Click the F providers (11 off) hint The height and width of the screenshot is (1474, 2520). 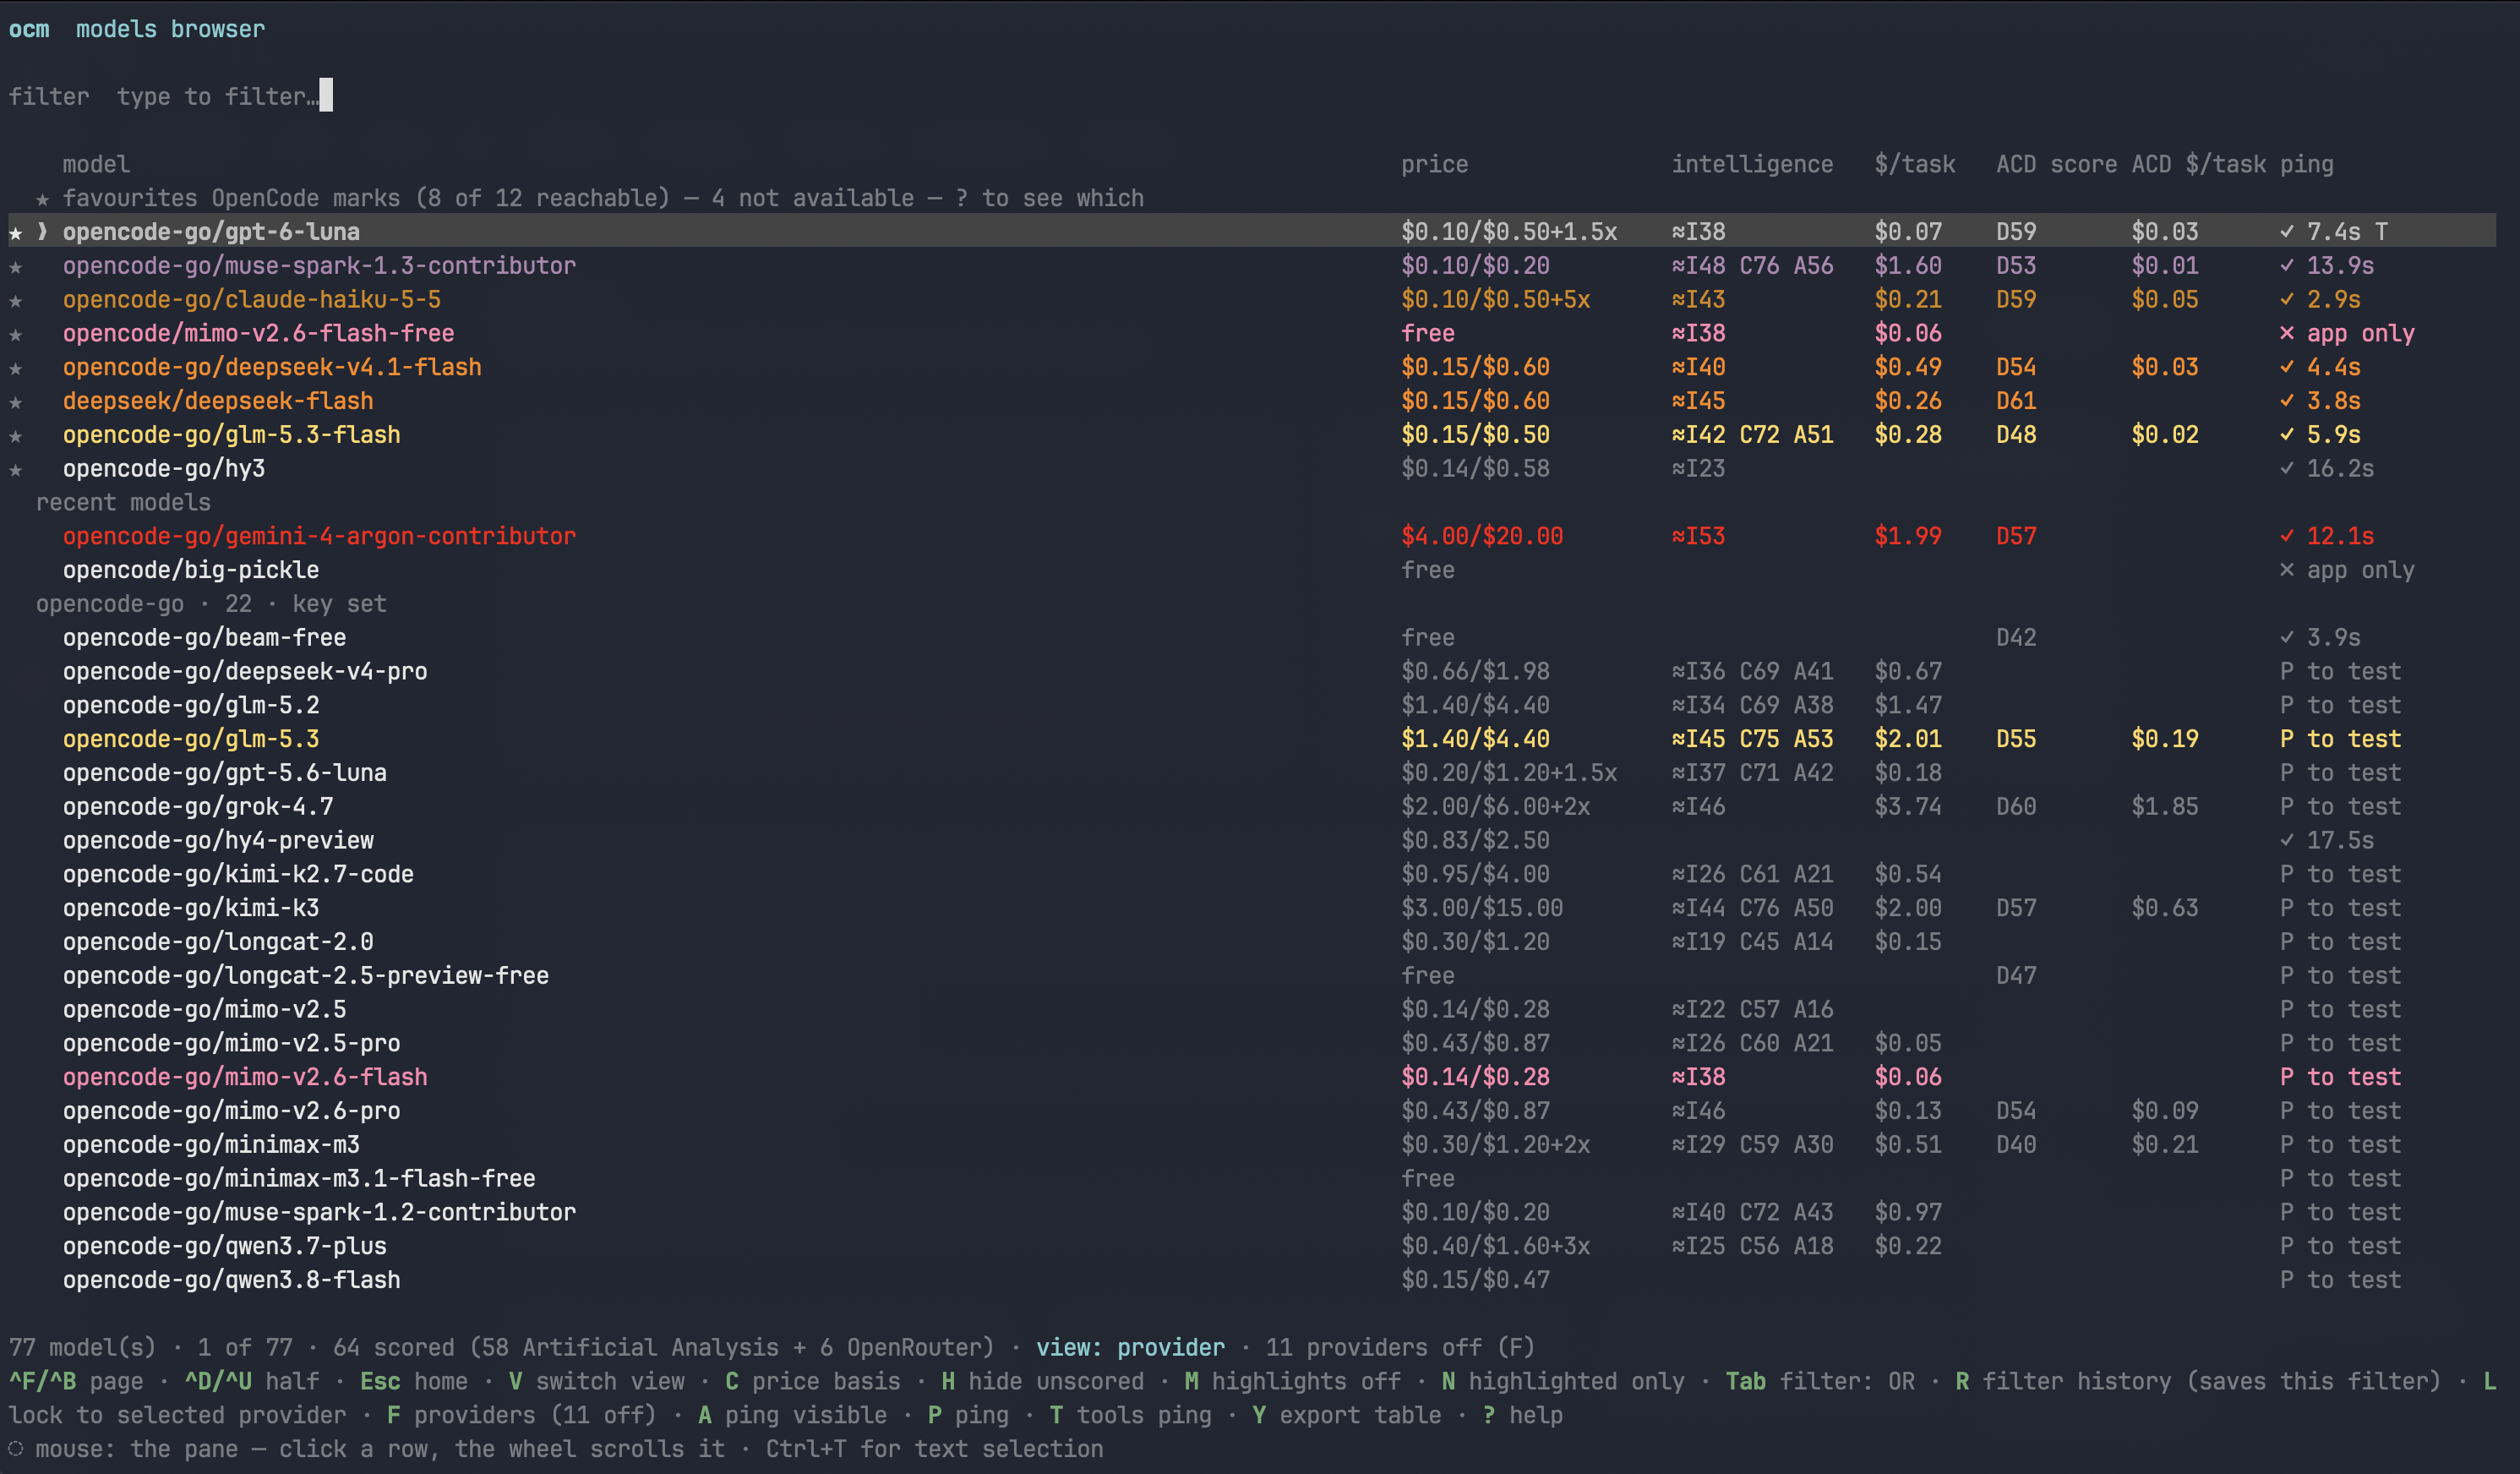point(521,1415)
